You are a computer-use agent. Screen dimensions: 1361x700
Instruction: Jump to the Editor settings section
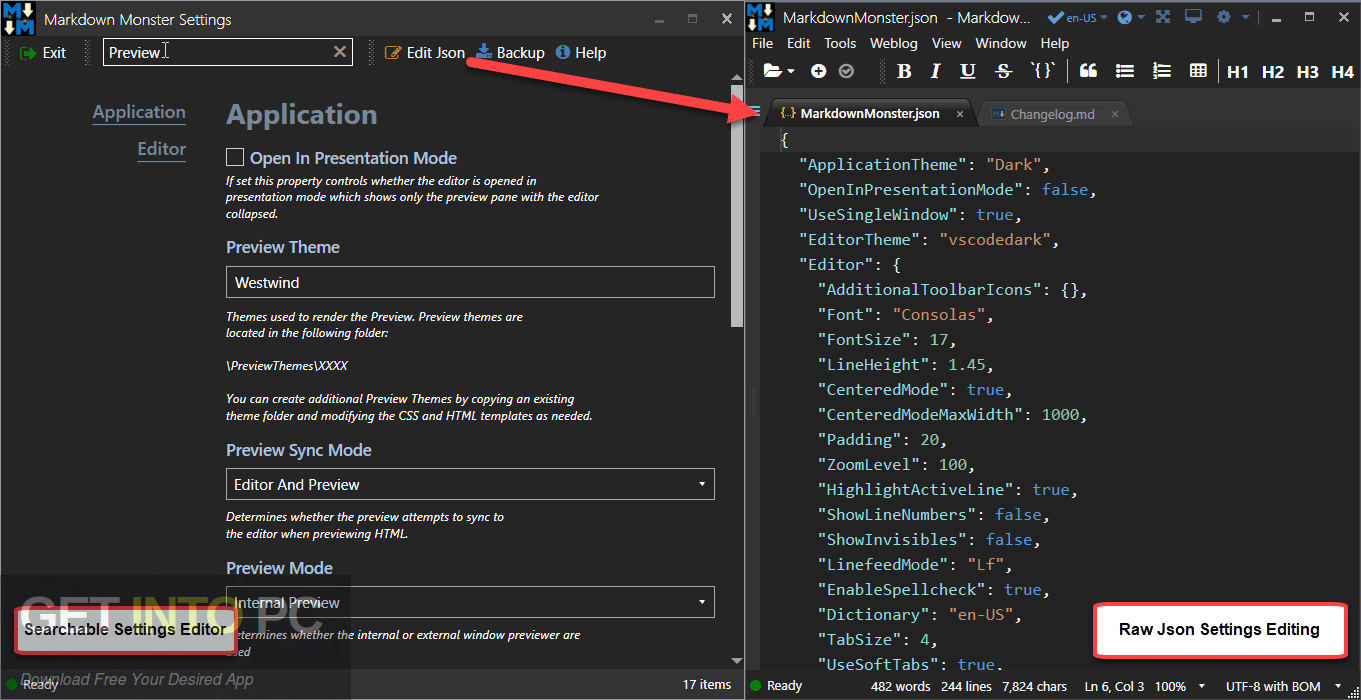[x=162, y=149]
